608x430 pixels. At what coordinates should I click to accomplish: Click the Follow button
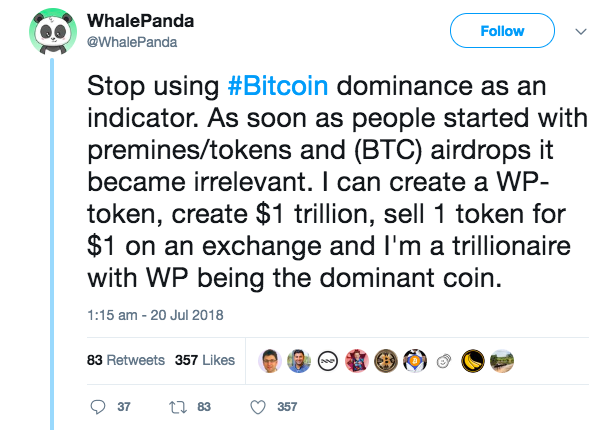502,31
